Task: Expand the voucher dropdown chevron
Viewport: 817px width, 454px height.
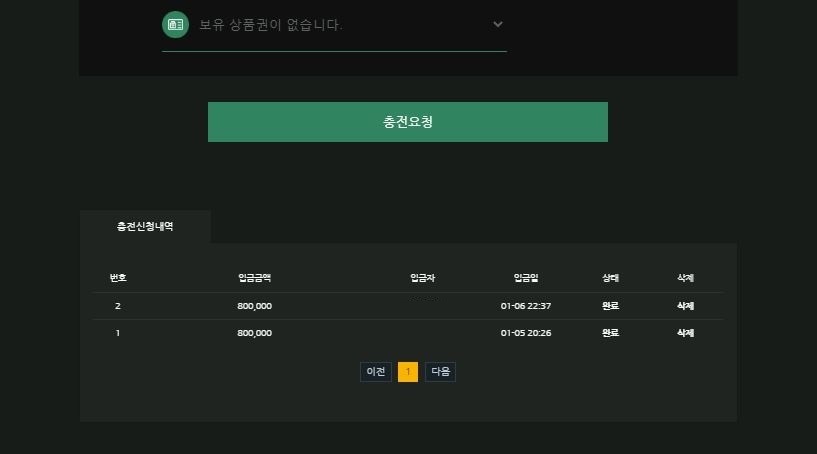Action: coord(498,24)
